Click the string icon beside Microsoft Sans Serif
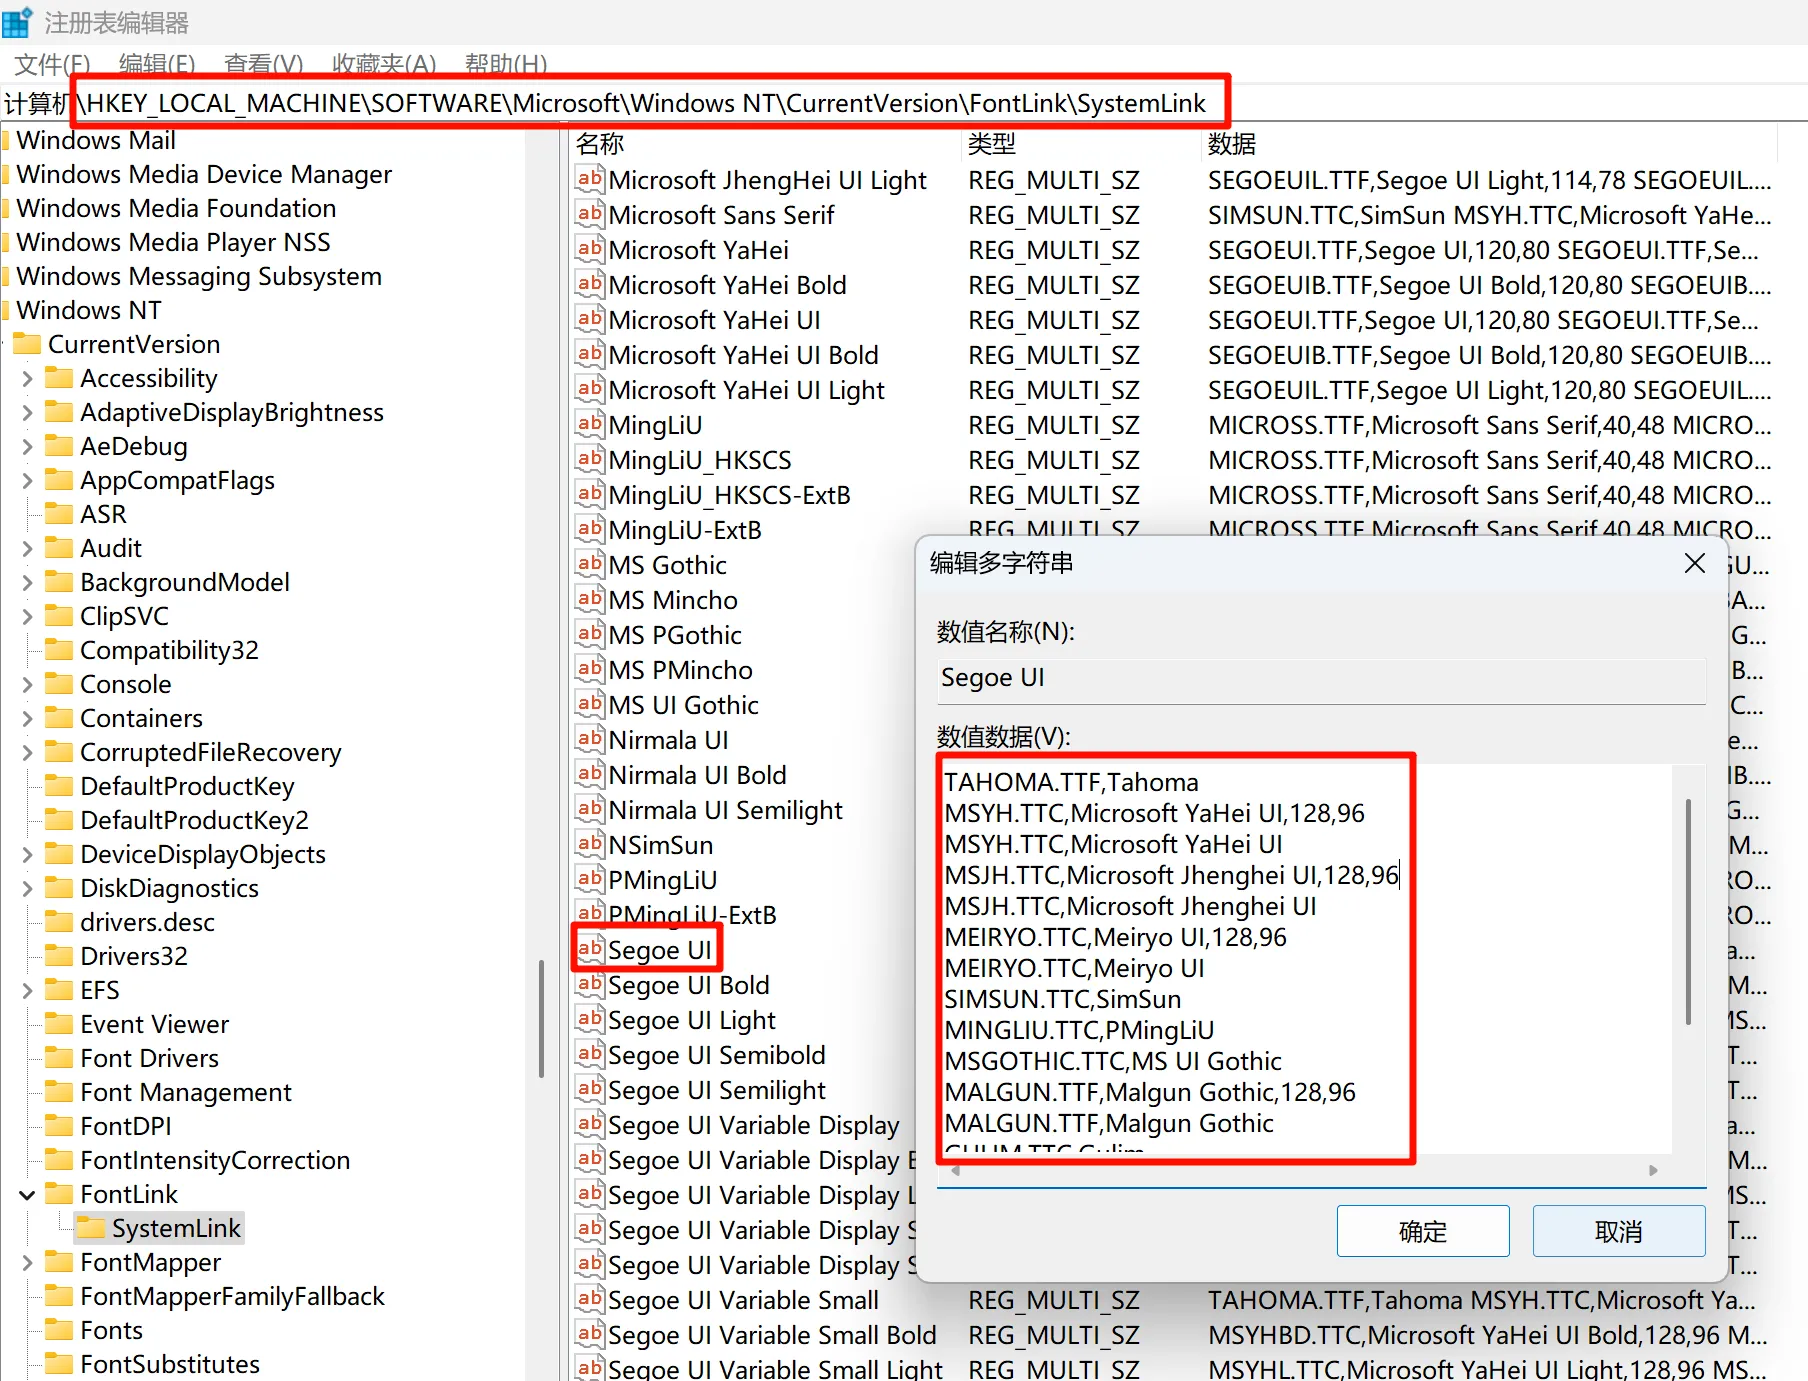1808x1381 pixels. 590,215
